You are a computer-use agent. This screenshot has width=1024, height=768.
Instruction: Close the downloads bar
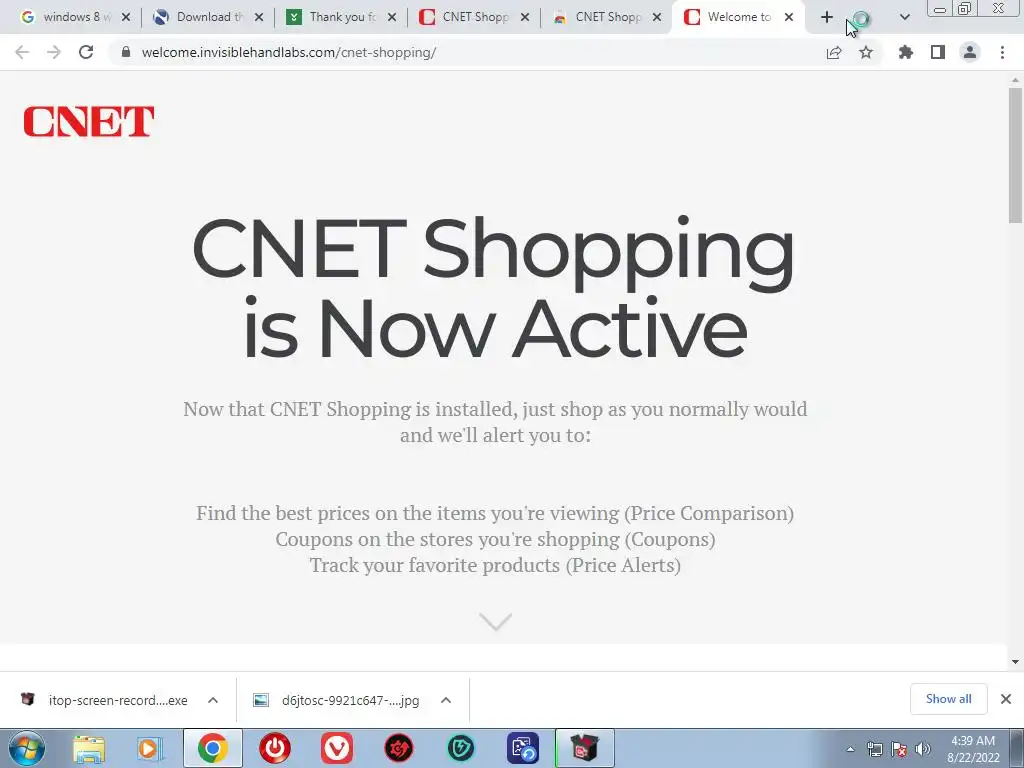(x=1006, y=699)
